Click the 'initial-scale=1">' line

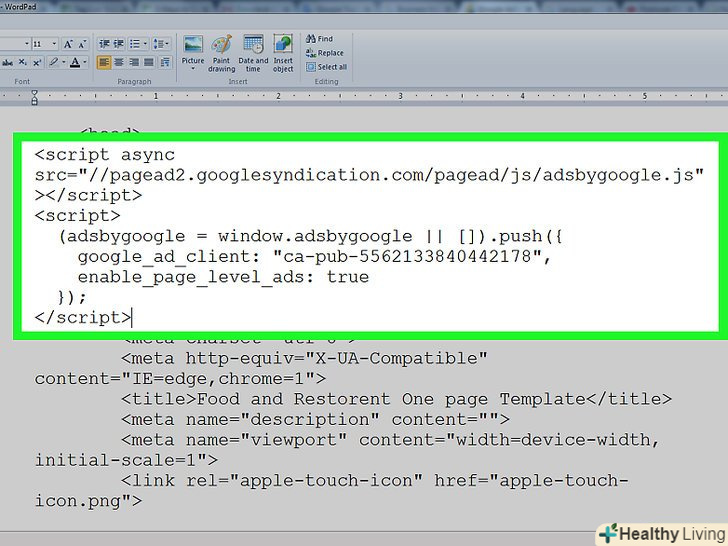coord(126,461)
